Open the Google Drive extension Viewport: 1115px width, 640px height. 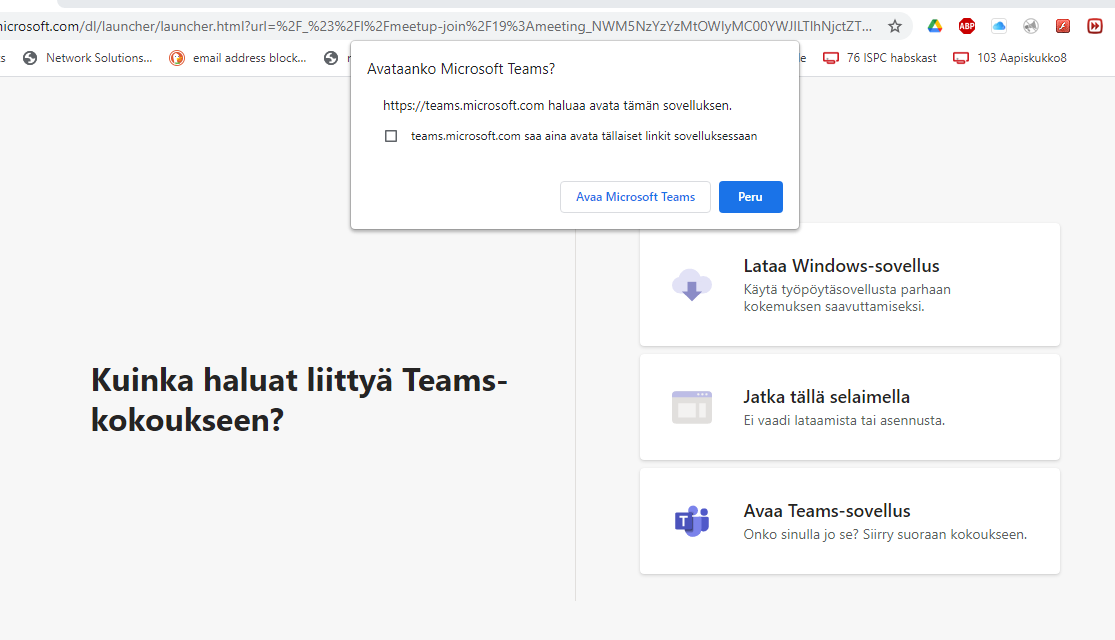click(935, 26)
